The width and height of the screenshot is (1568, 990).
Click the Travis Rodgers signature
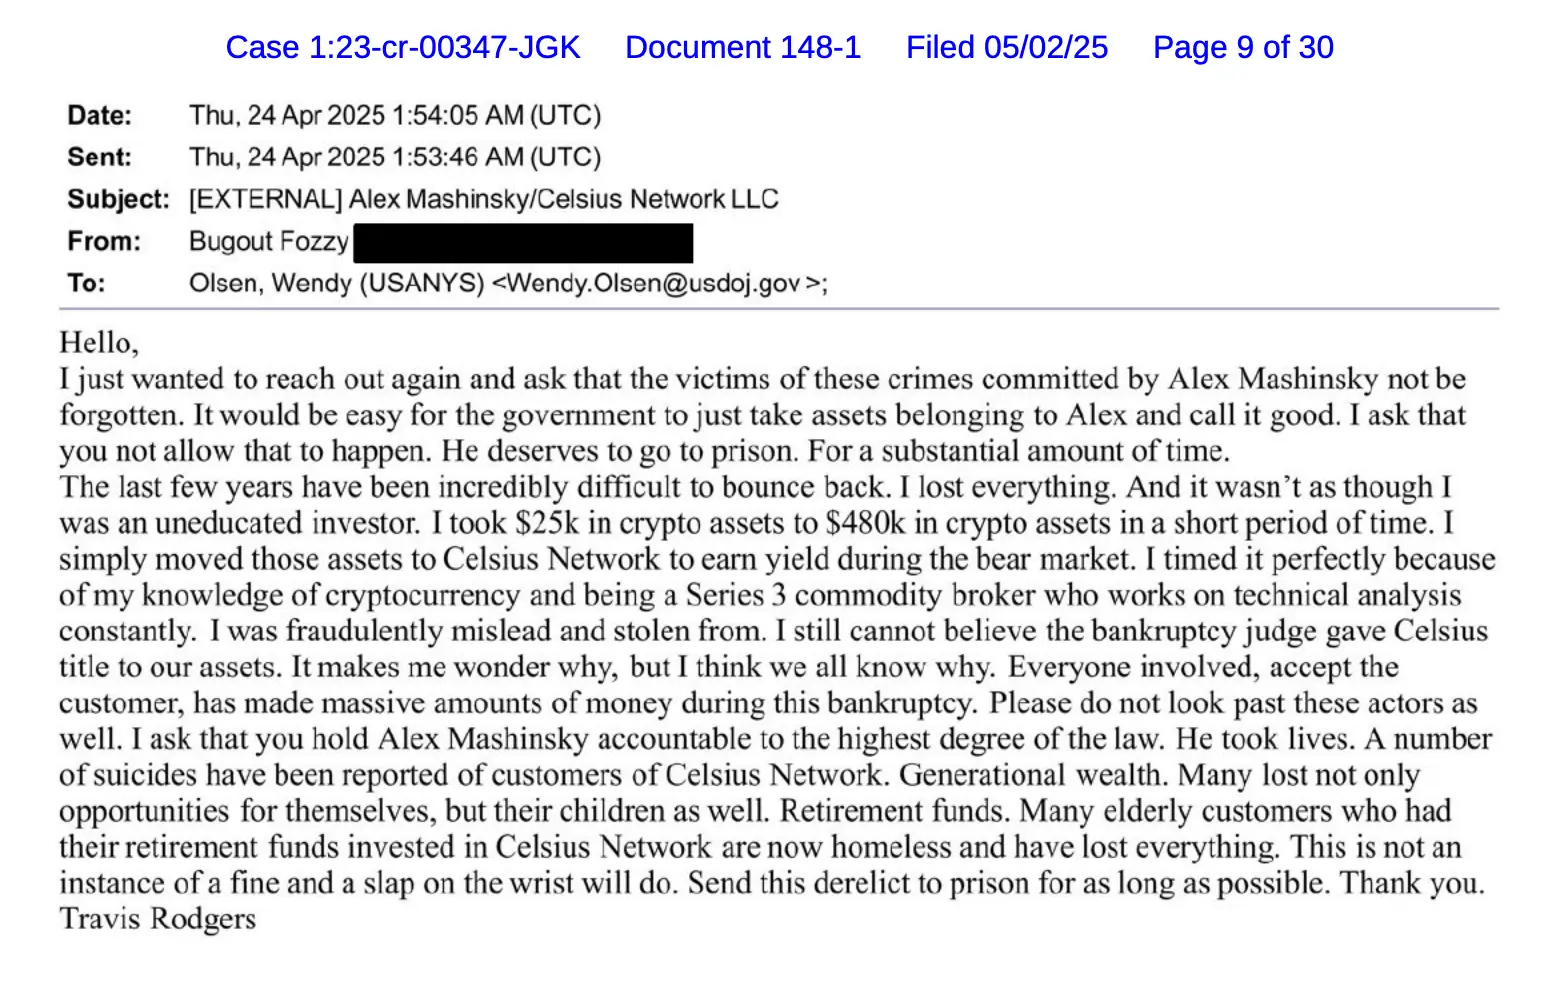[x=157, y=919]
